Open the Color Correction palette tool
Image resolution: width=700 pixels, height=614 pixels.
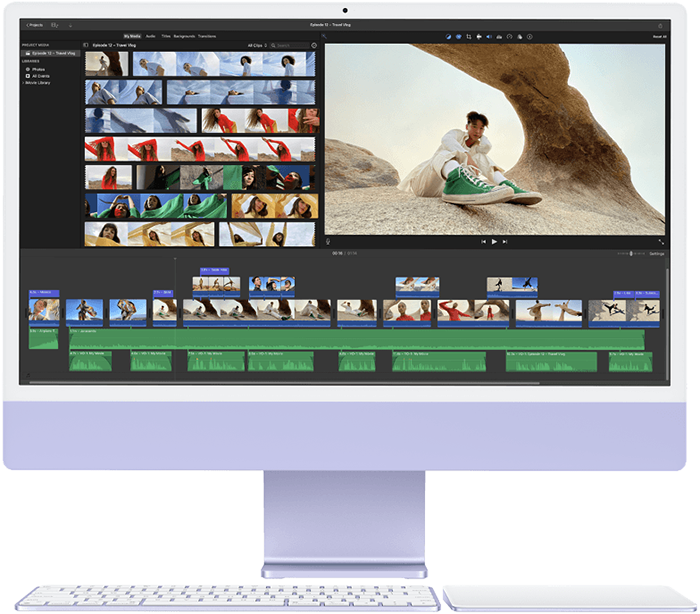[x=457, y=36]
